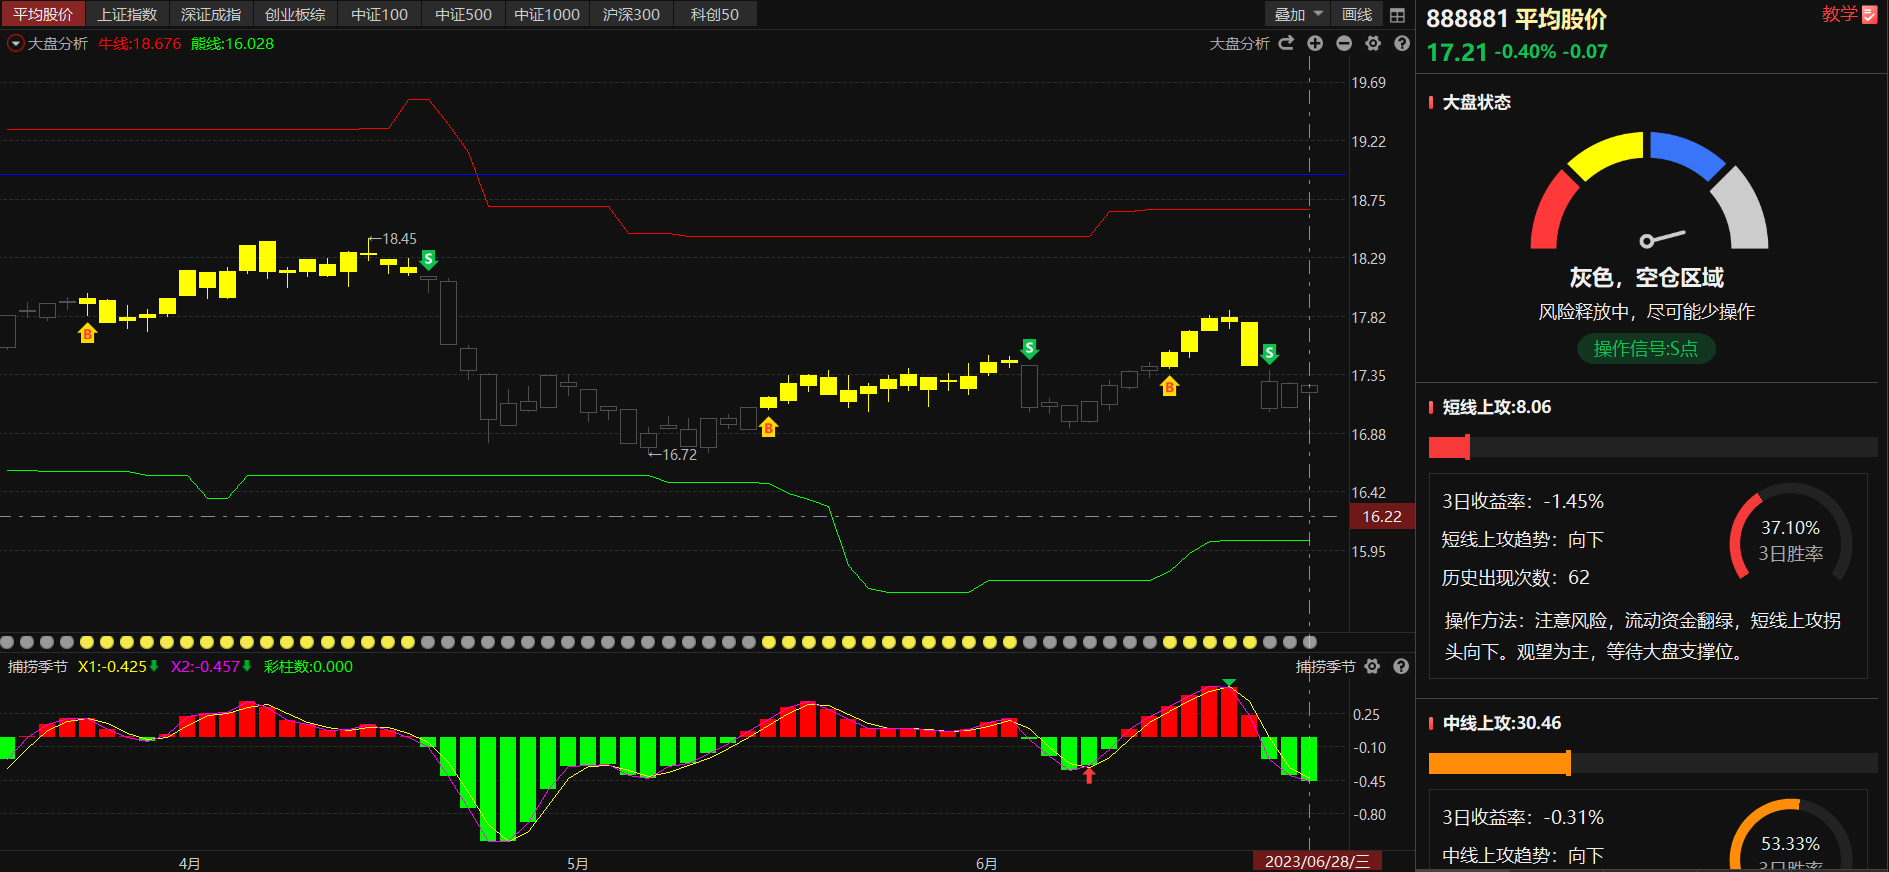This screenshot has width=1889, height=872.
Task: Click the 灰色，空仓区域 status text
Action: pos(1646,277)
